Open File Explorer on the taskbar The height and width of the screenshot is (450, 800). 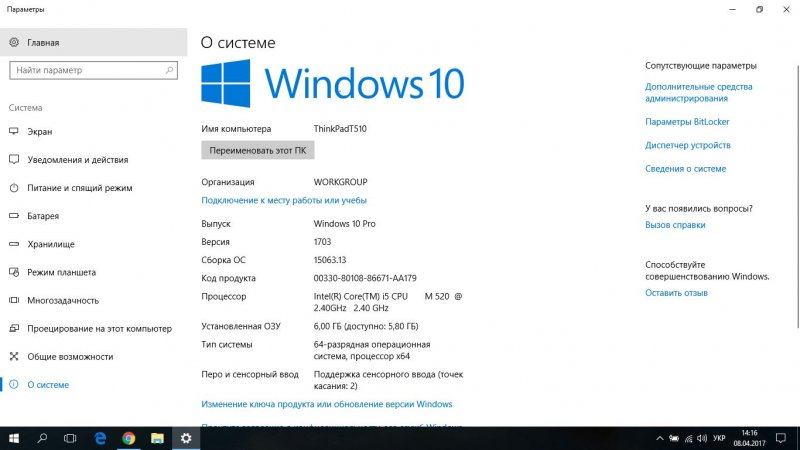tap(157, 438)
